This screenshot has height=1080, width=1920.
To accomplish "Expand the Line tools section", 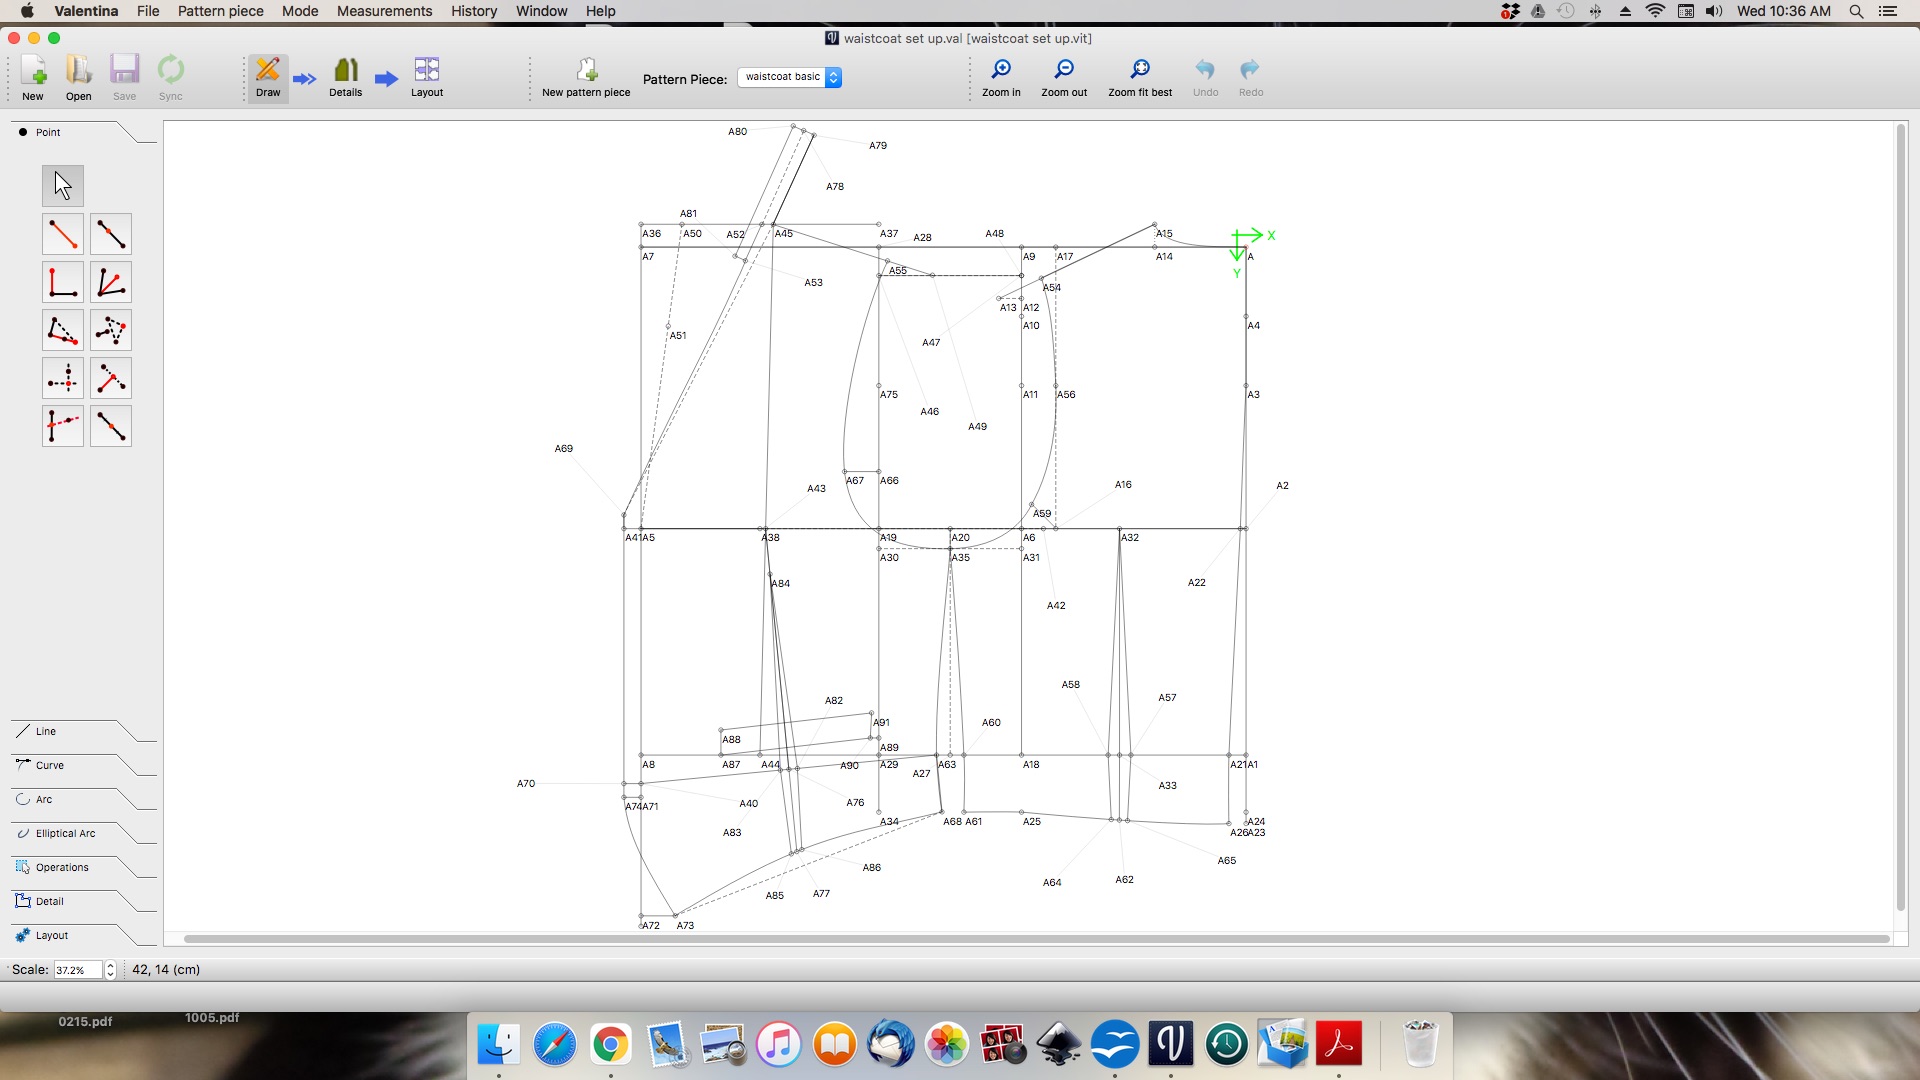I will [84, 731].
